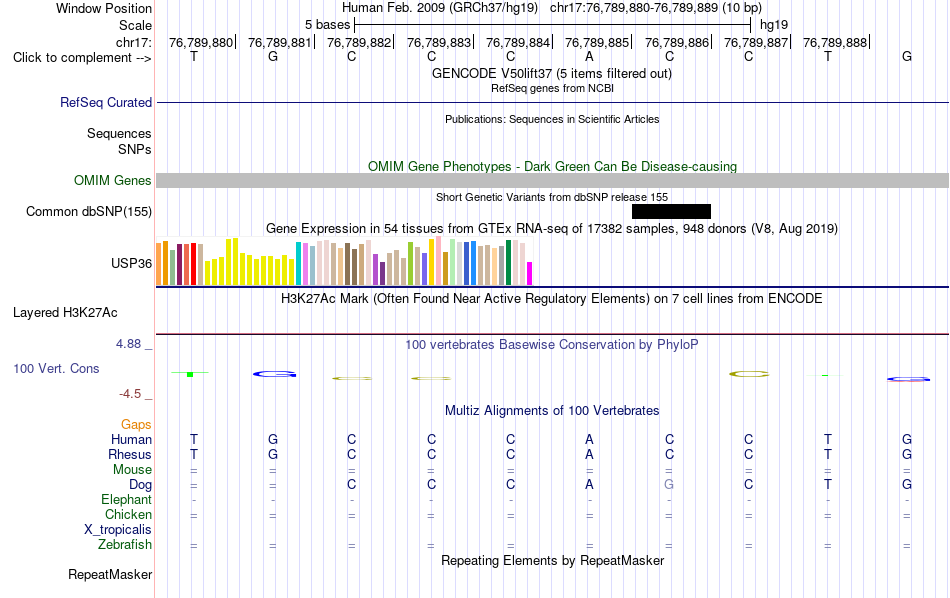
Task: Click position label 76,789,880 on ruler
Action: [201, 42]
